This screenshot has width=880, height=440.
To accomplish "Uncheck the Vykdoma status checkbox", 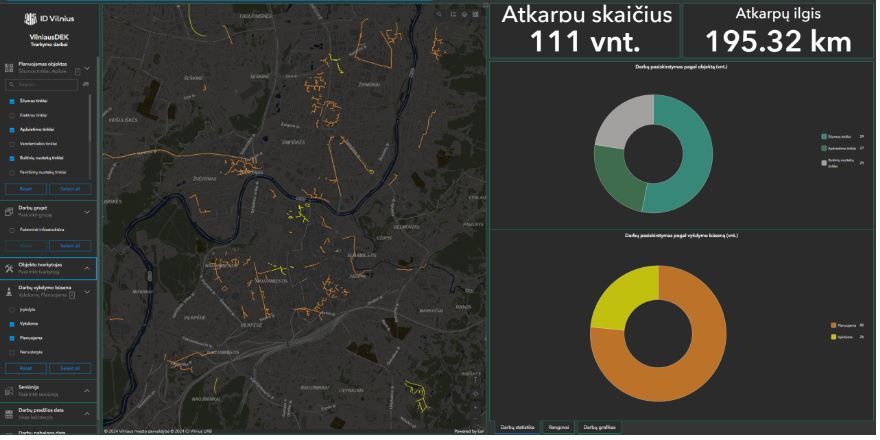I will (12, 324).
